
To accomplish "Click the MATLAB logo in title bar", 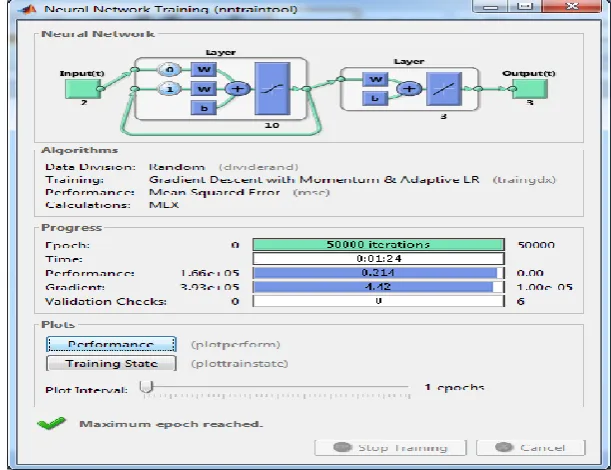I will (x=27, y=8).
